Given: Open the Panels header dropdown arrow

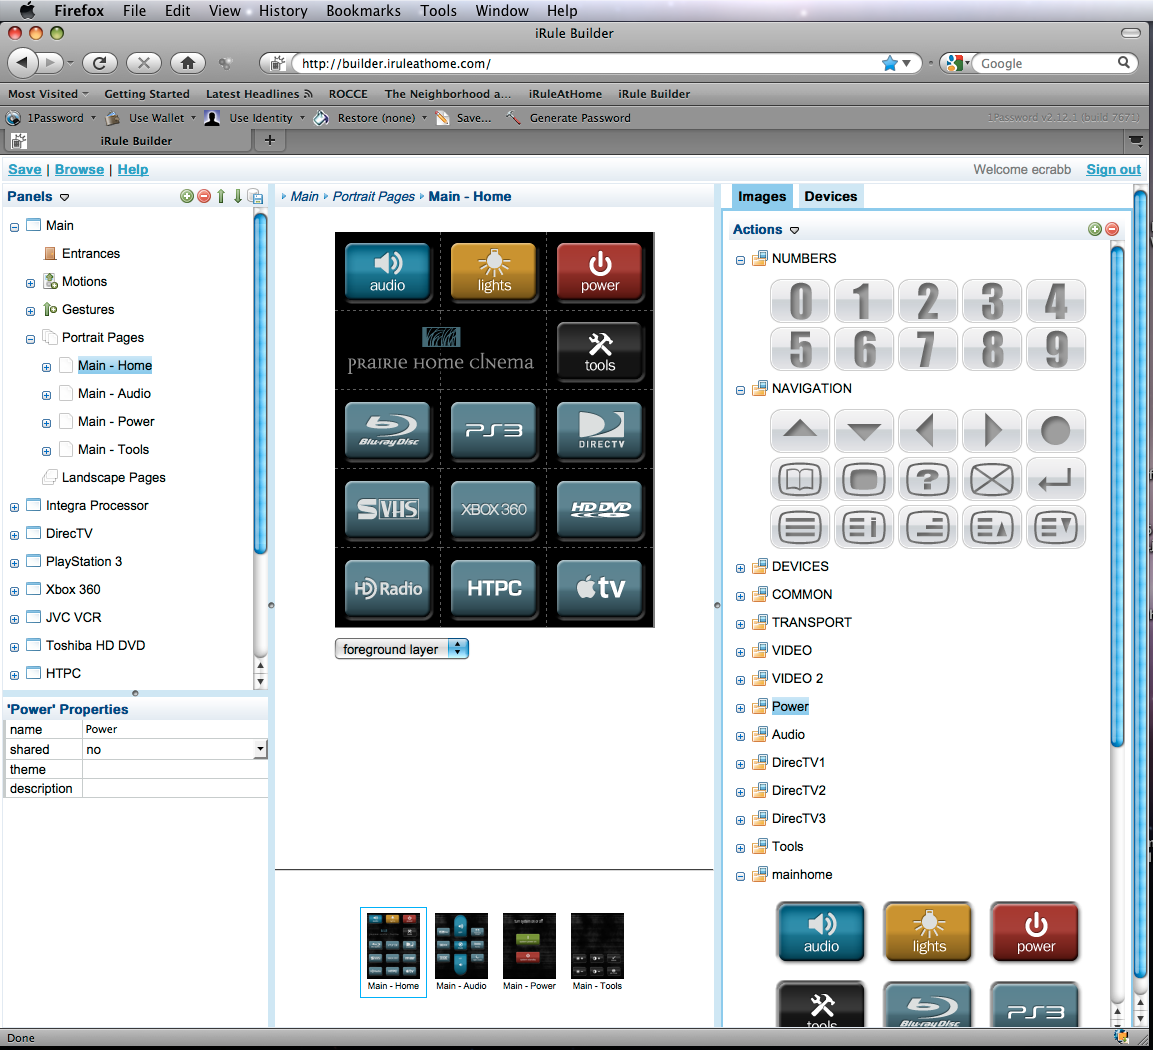Looking at the screenshot, I should tap(64, 197).
